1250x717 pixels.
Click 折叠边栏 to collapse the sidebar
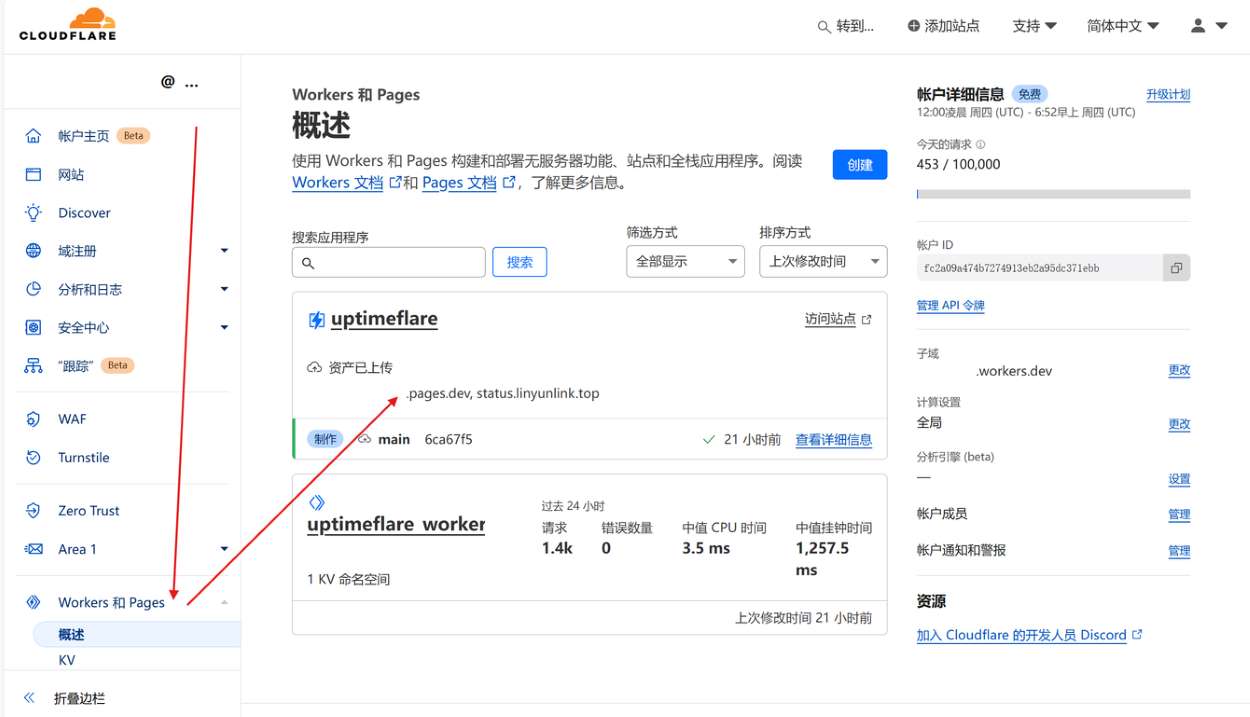[x=79, y=699]
